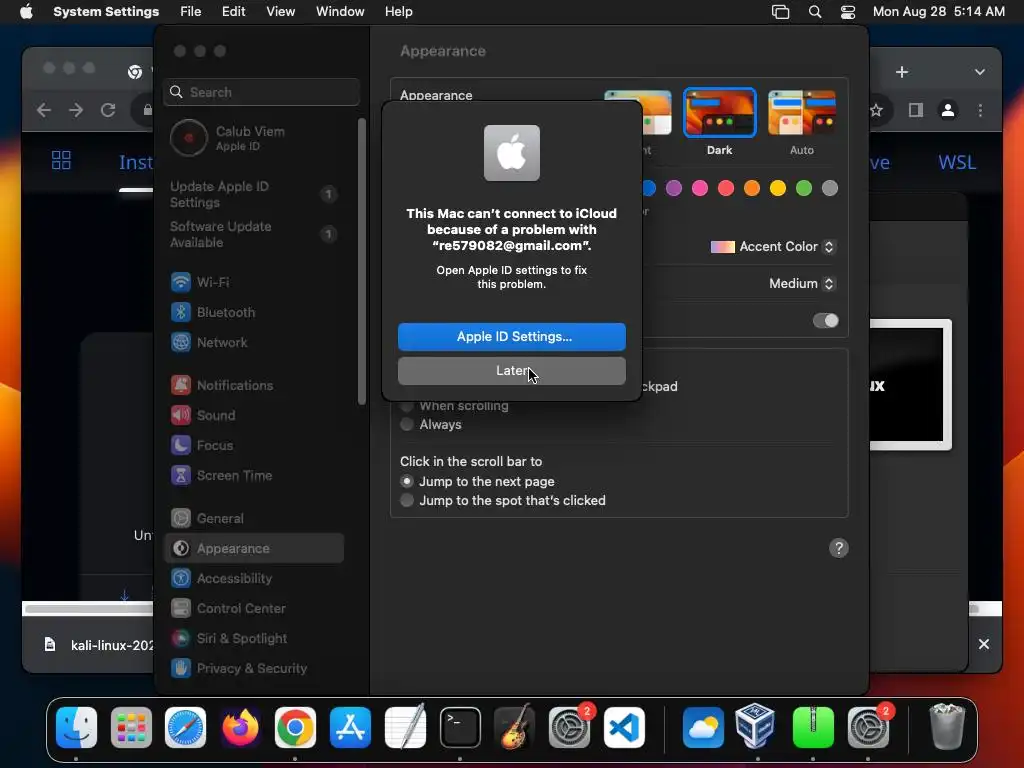The width and height of the screenshot is (1024, 768).
Task: Open the Help menu
Action: point(398,12)
